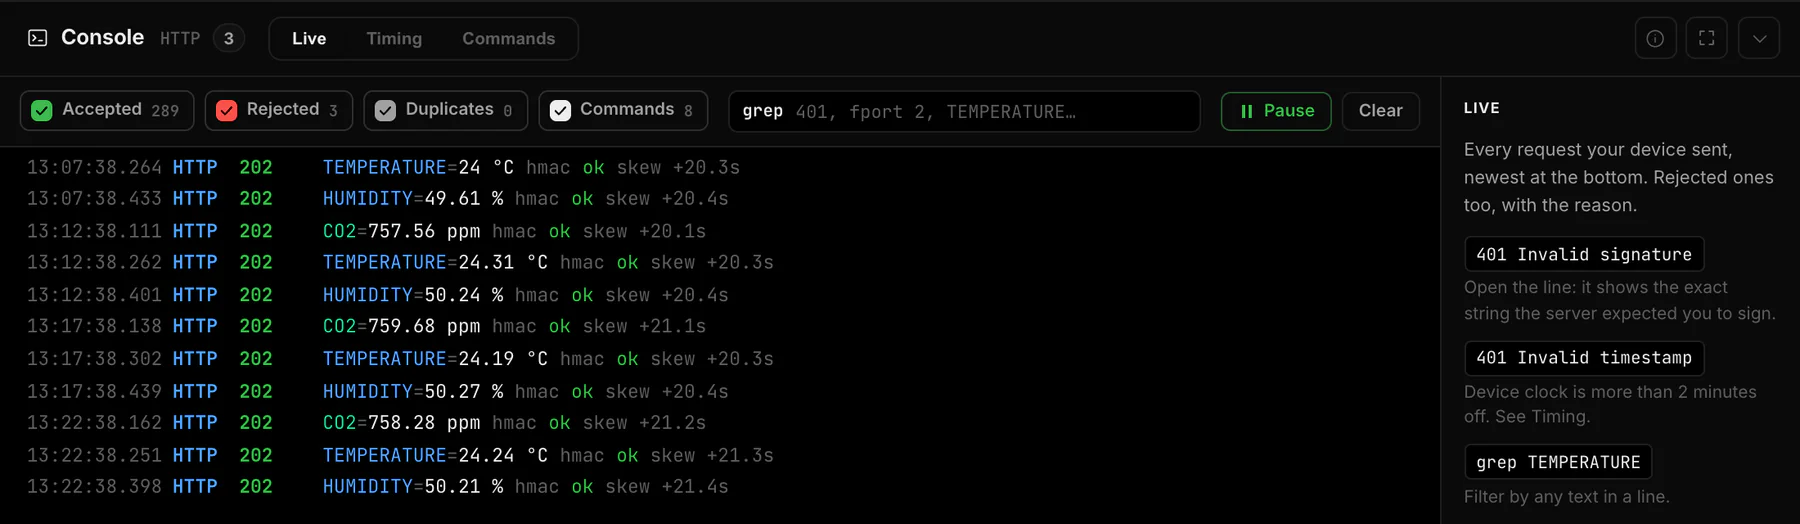Click '401 Invalid timestamp' chip
This screenshot has height=524, width=1800.
point(1584,358)
